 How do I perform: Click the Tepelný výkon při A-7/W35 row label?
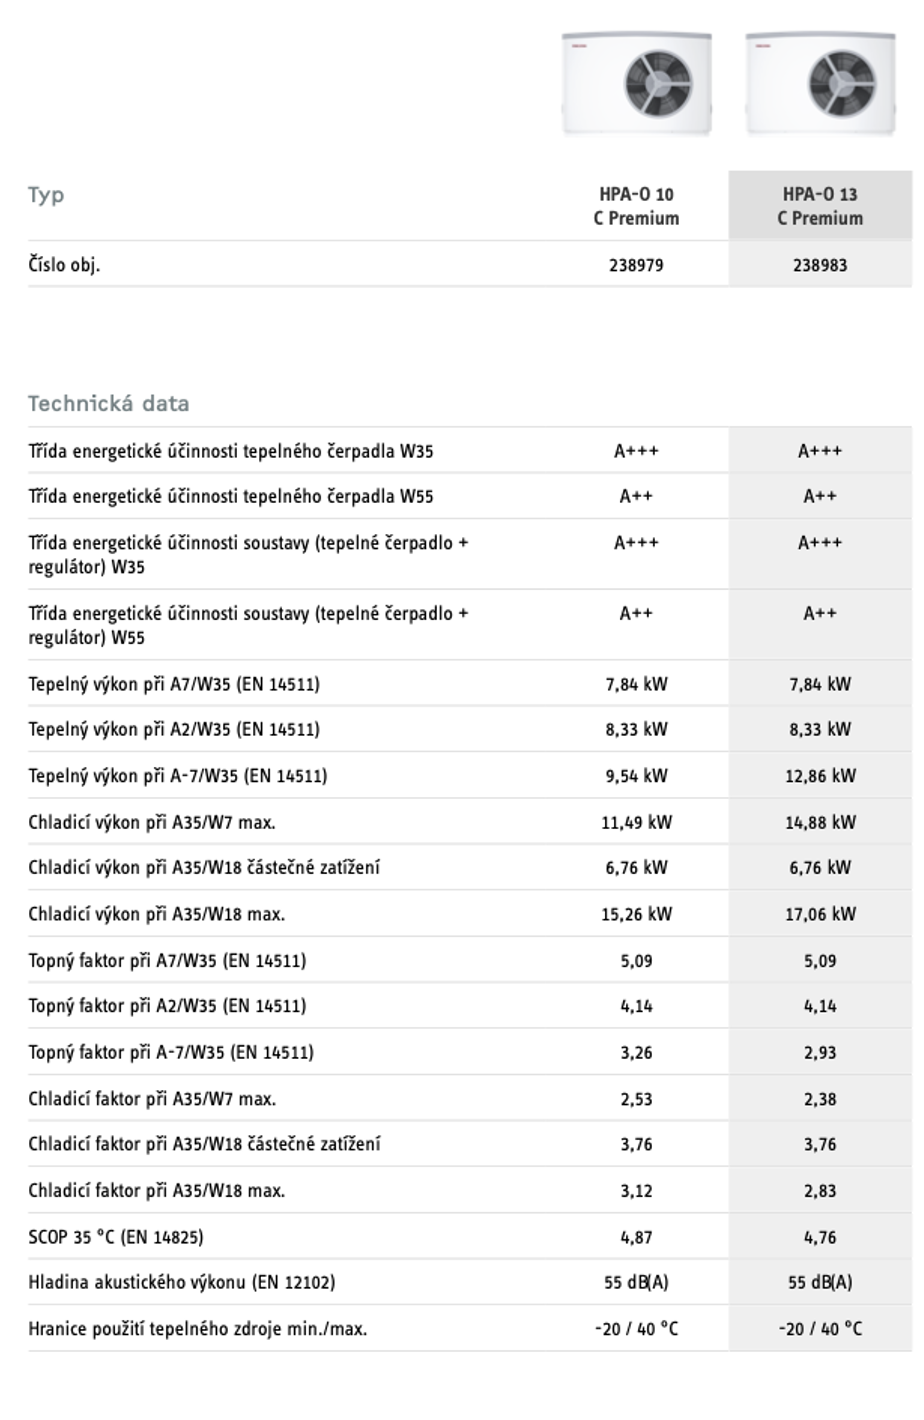click(178, 776)
